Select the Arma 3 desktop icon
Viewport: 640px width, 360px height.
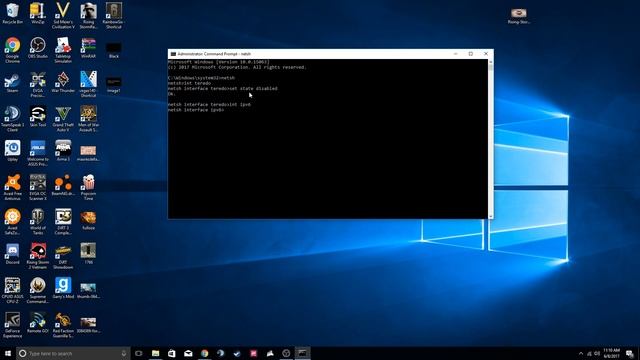tap(63, 151)
